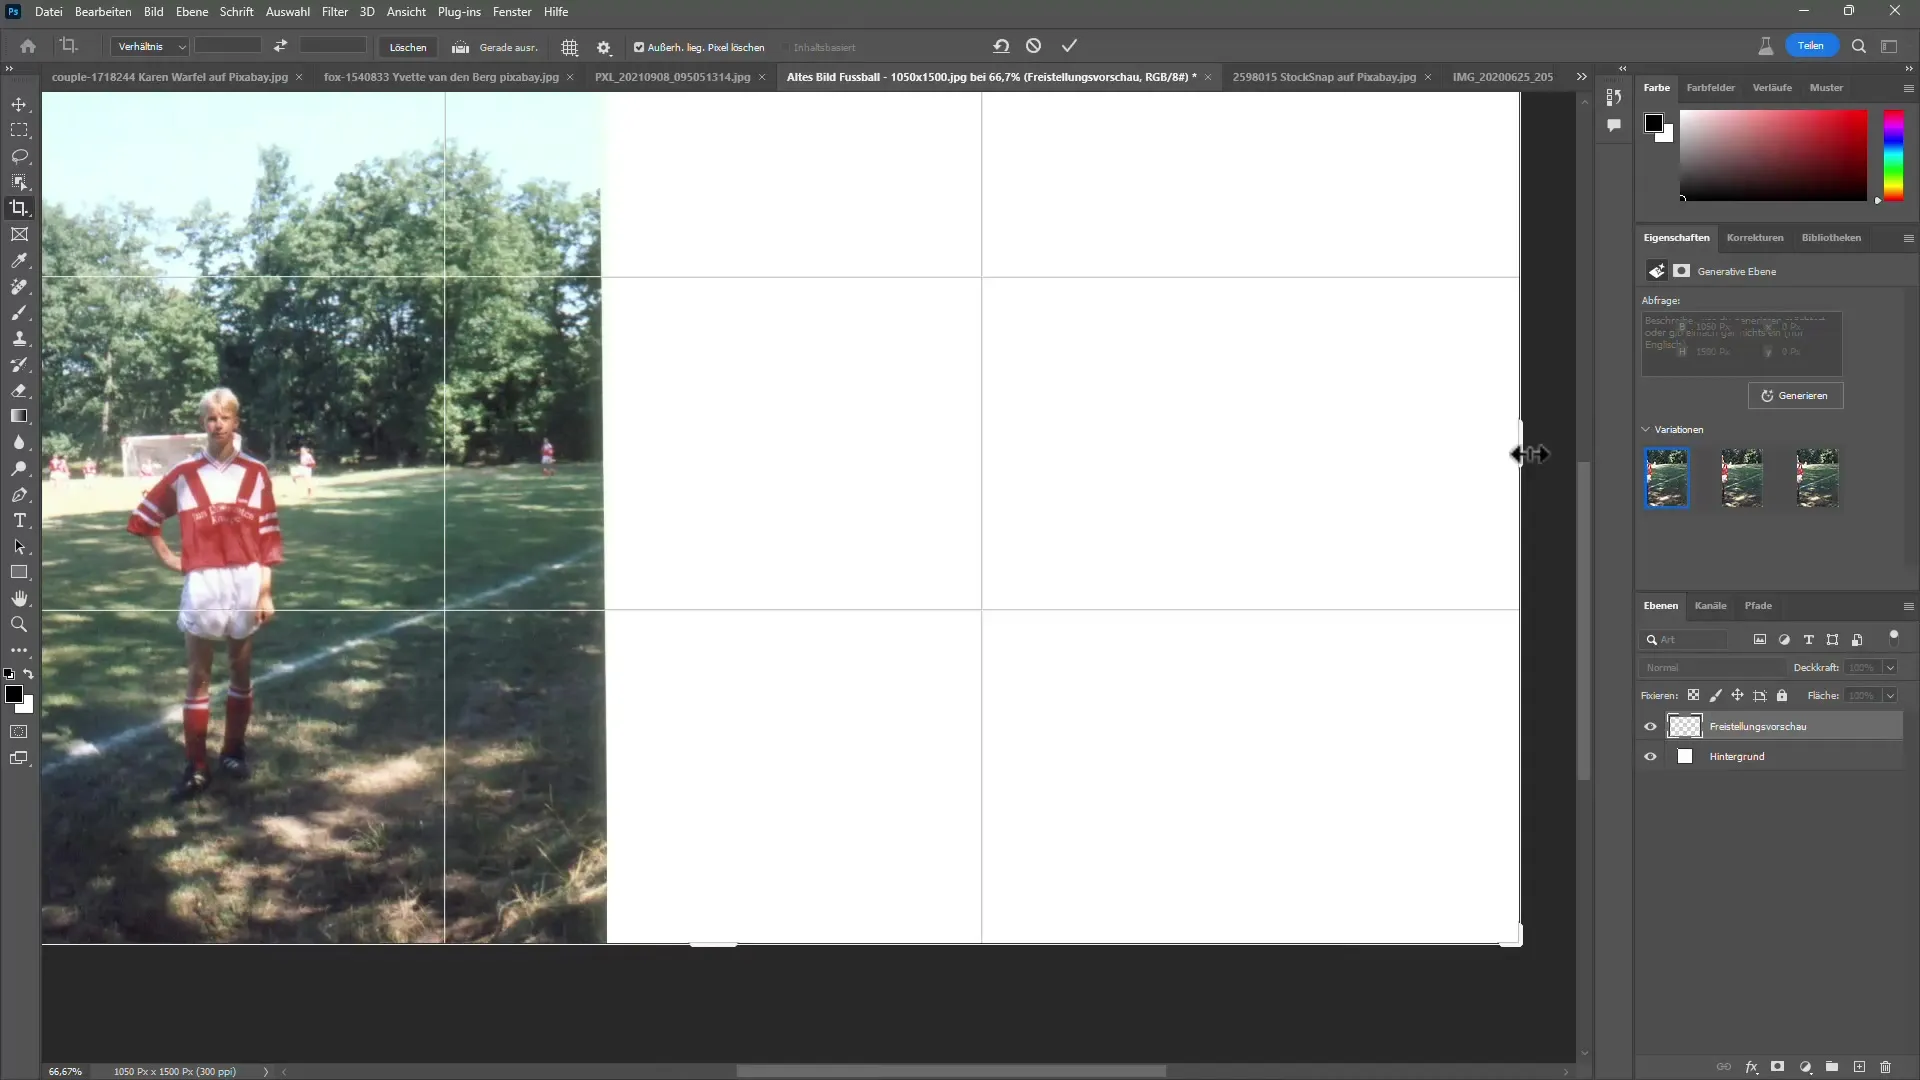The width and height of the screenshot is (1920, 1080).
Task: Show more document tabs chevron
Action: click(1581, 77)
